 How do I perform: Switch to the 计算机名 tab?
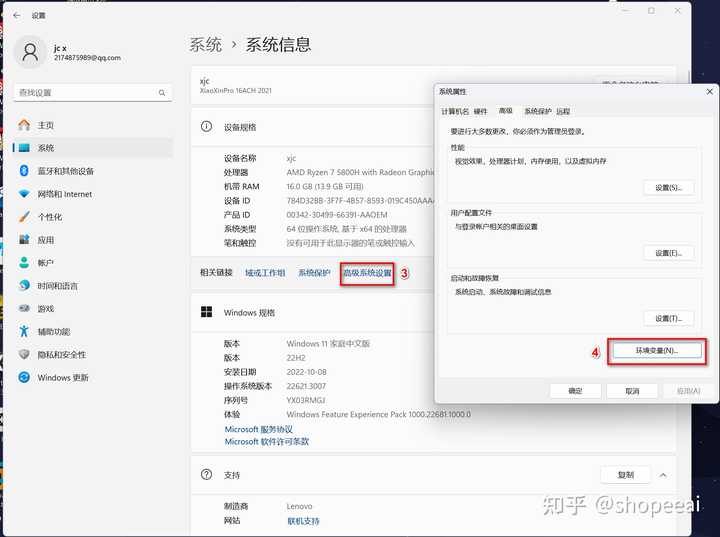pos(455,111)
